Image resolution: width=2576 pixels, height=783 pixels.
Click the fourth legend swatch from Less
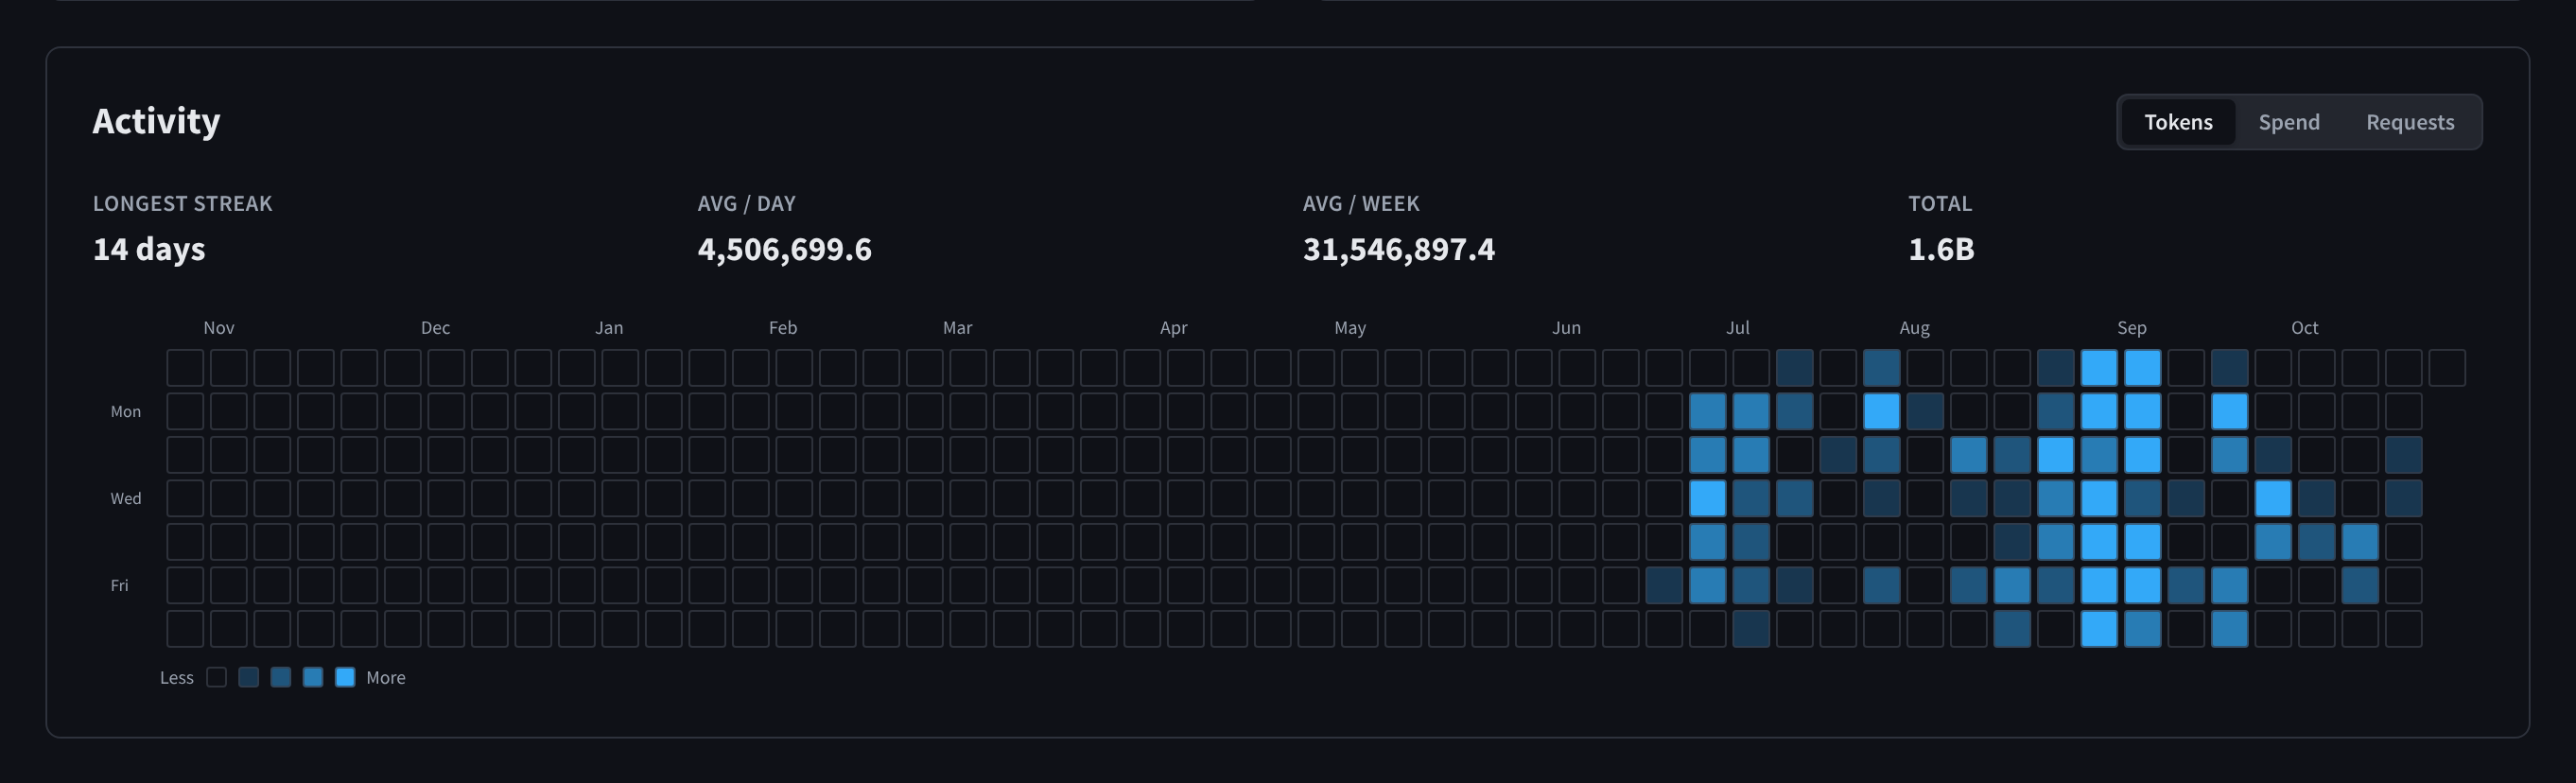313,677
